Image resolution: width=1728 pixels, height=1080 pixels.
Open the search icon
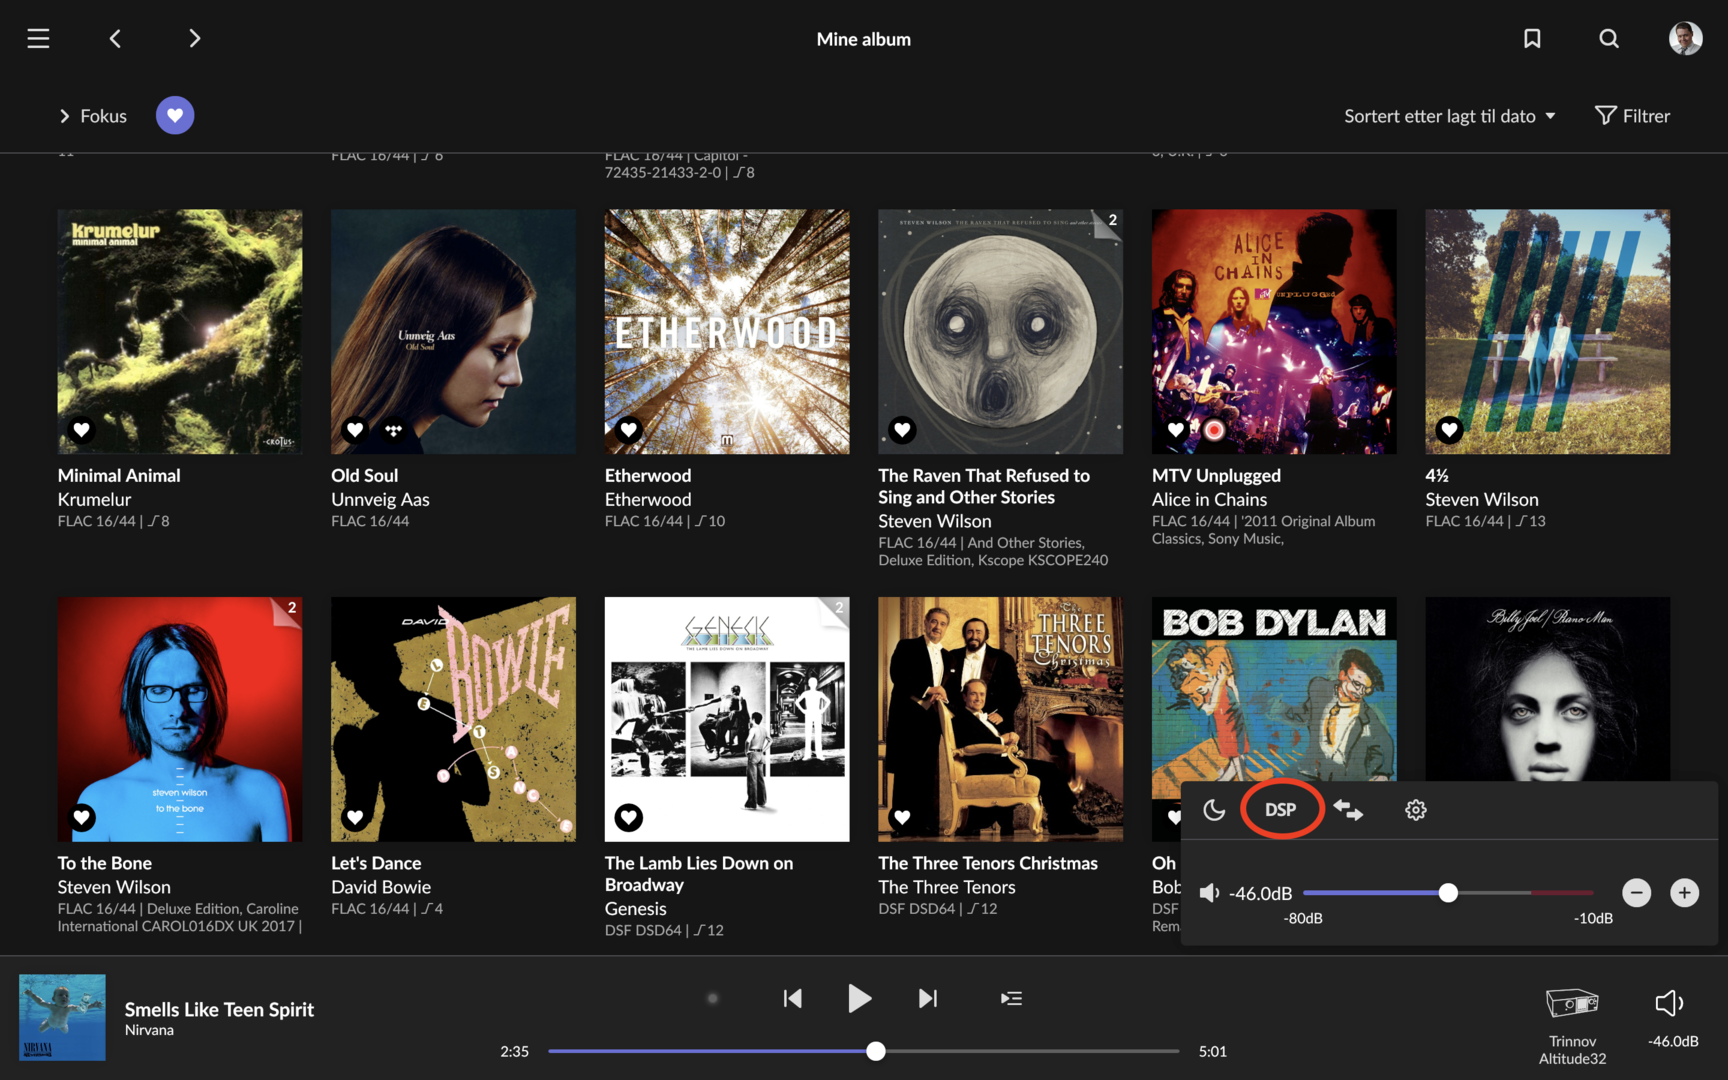pyautogui.click(x=1608, y=38)
